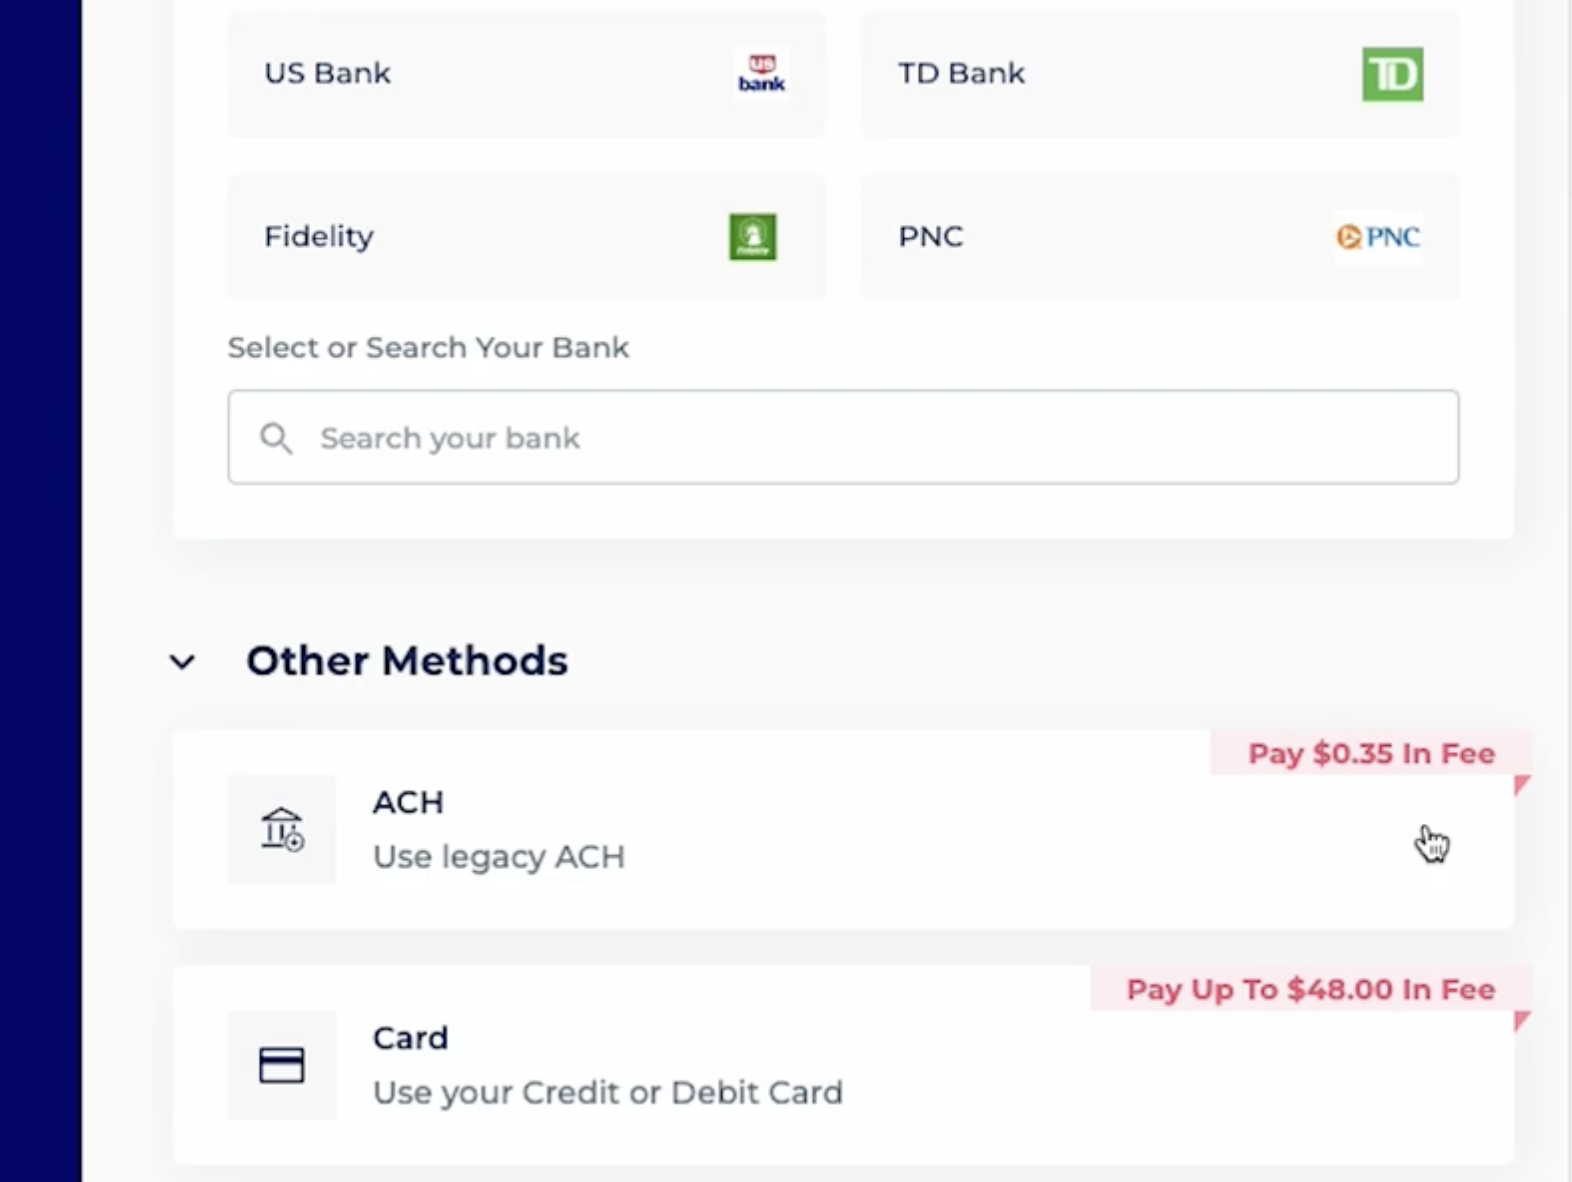Choose TD Bank from the bank options
Image resolution: width=1572 pixels, height=1182 pixels.
coord(1159,73)
